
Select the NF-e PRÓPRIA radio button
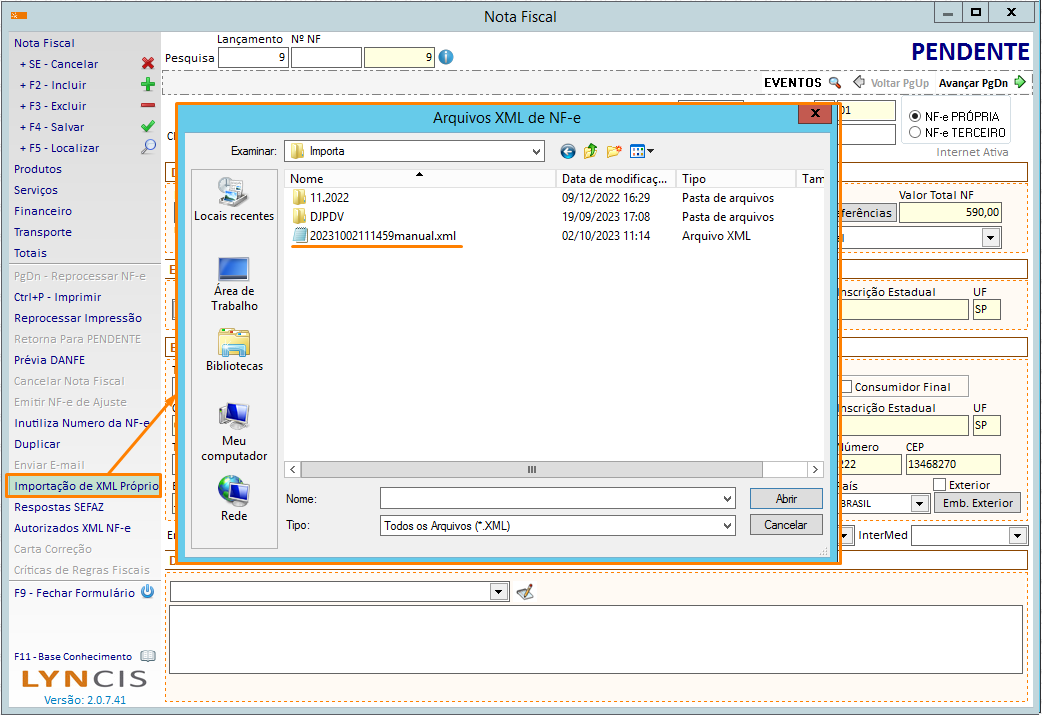click(914, 116)
